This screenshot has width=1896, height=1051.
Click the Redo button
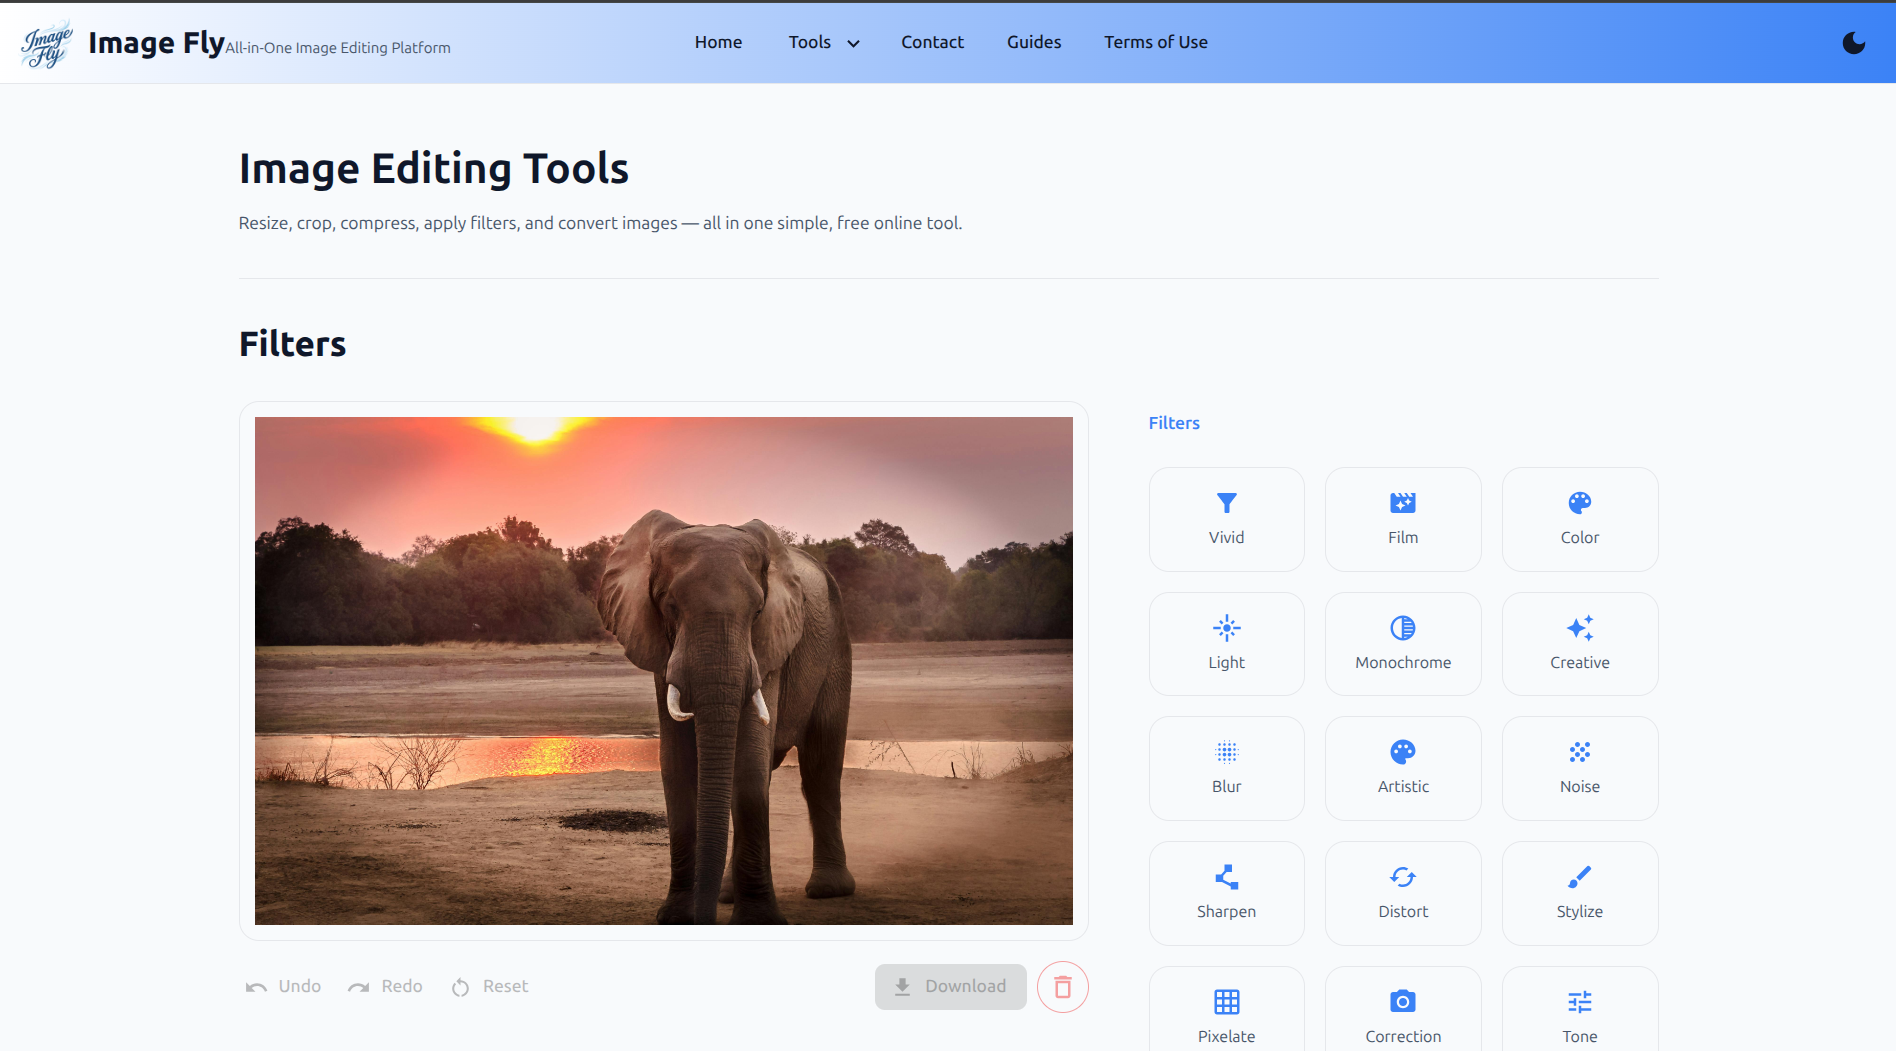click(385, 986)
